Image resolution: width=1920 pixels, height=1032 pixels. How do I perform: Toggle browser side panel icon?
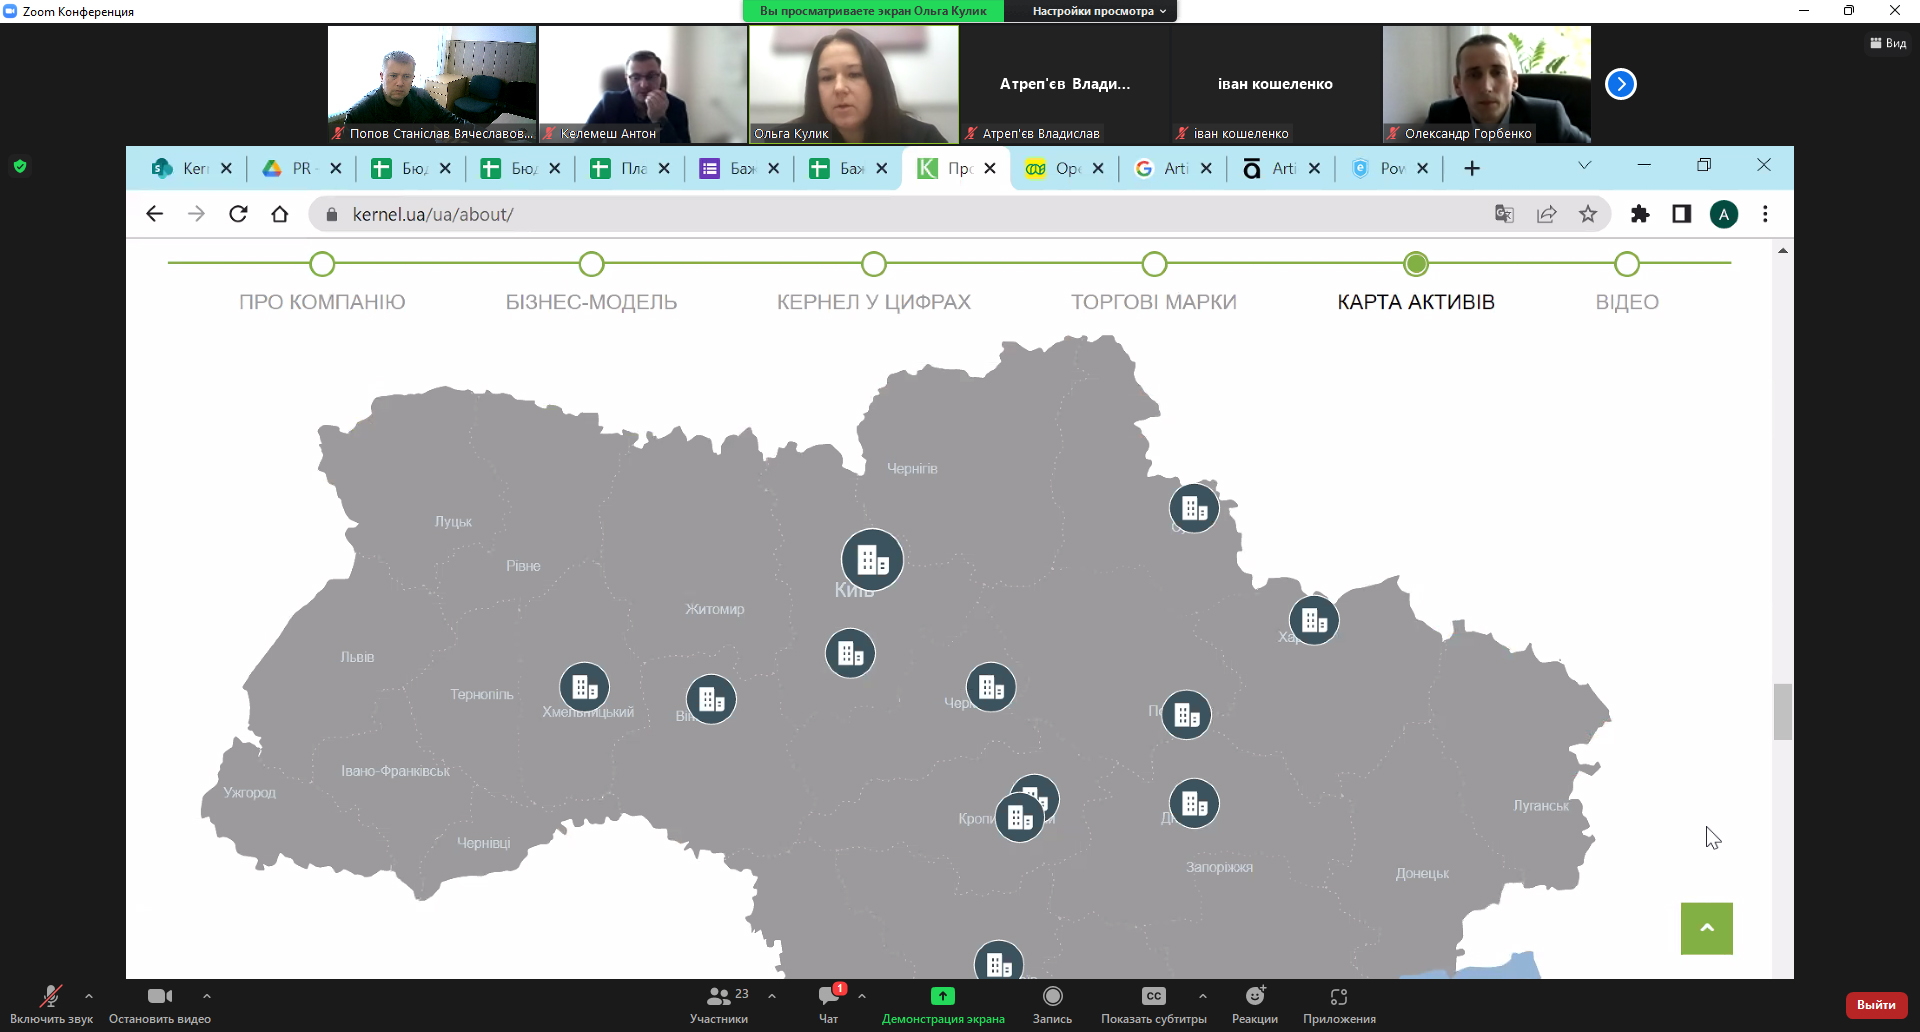(x=1682, y=214)
